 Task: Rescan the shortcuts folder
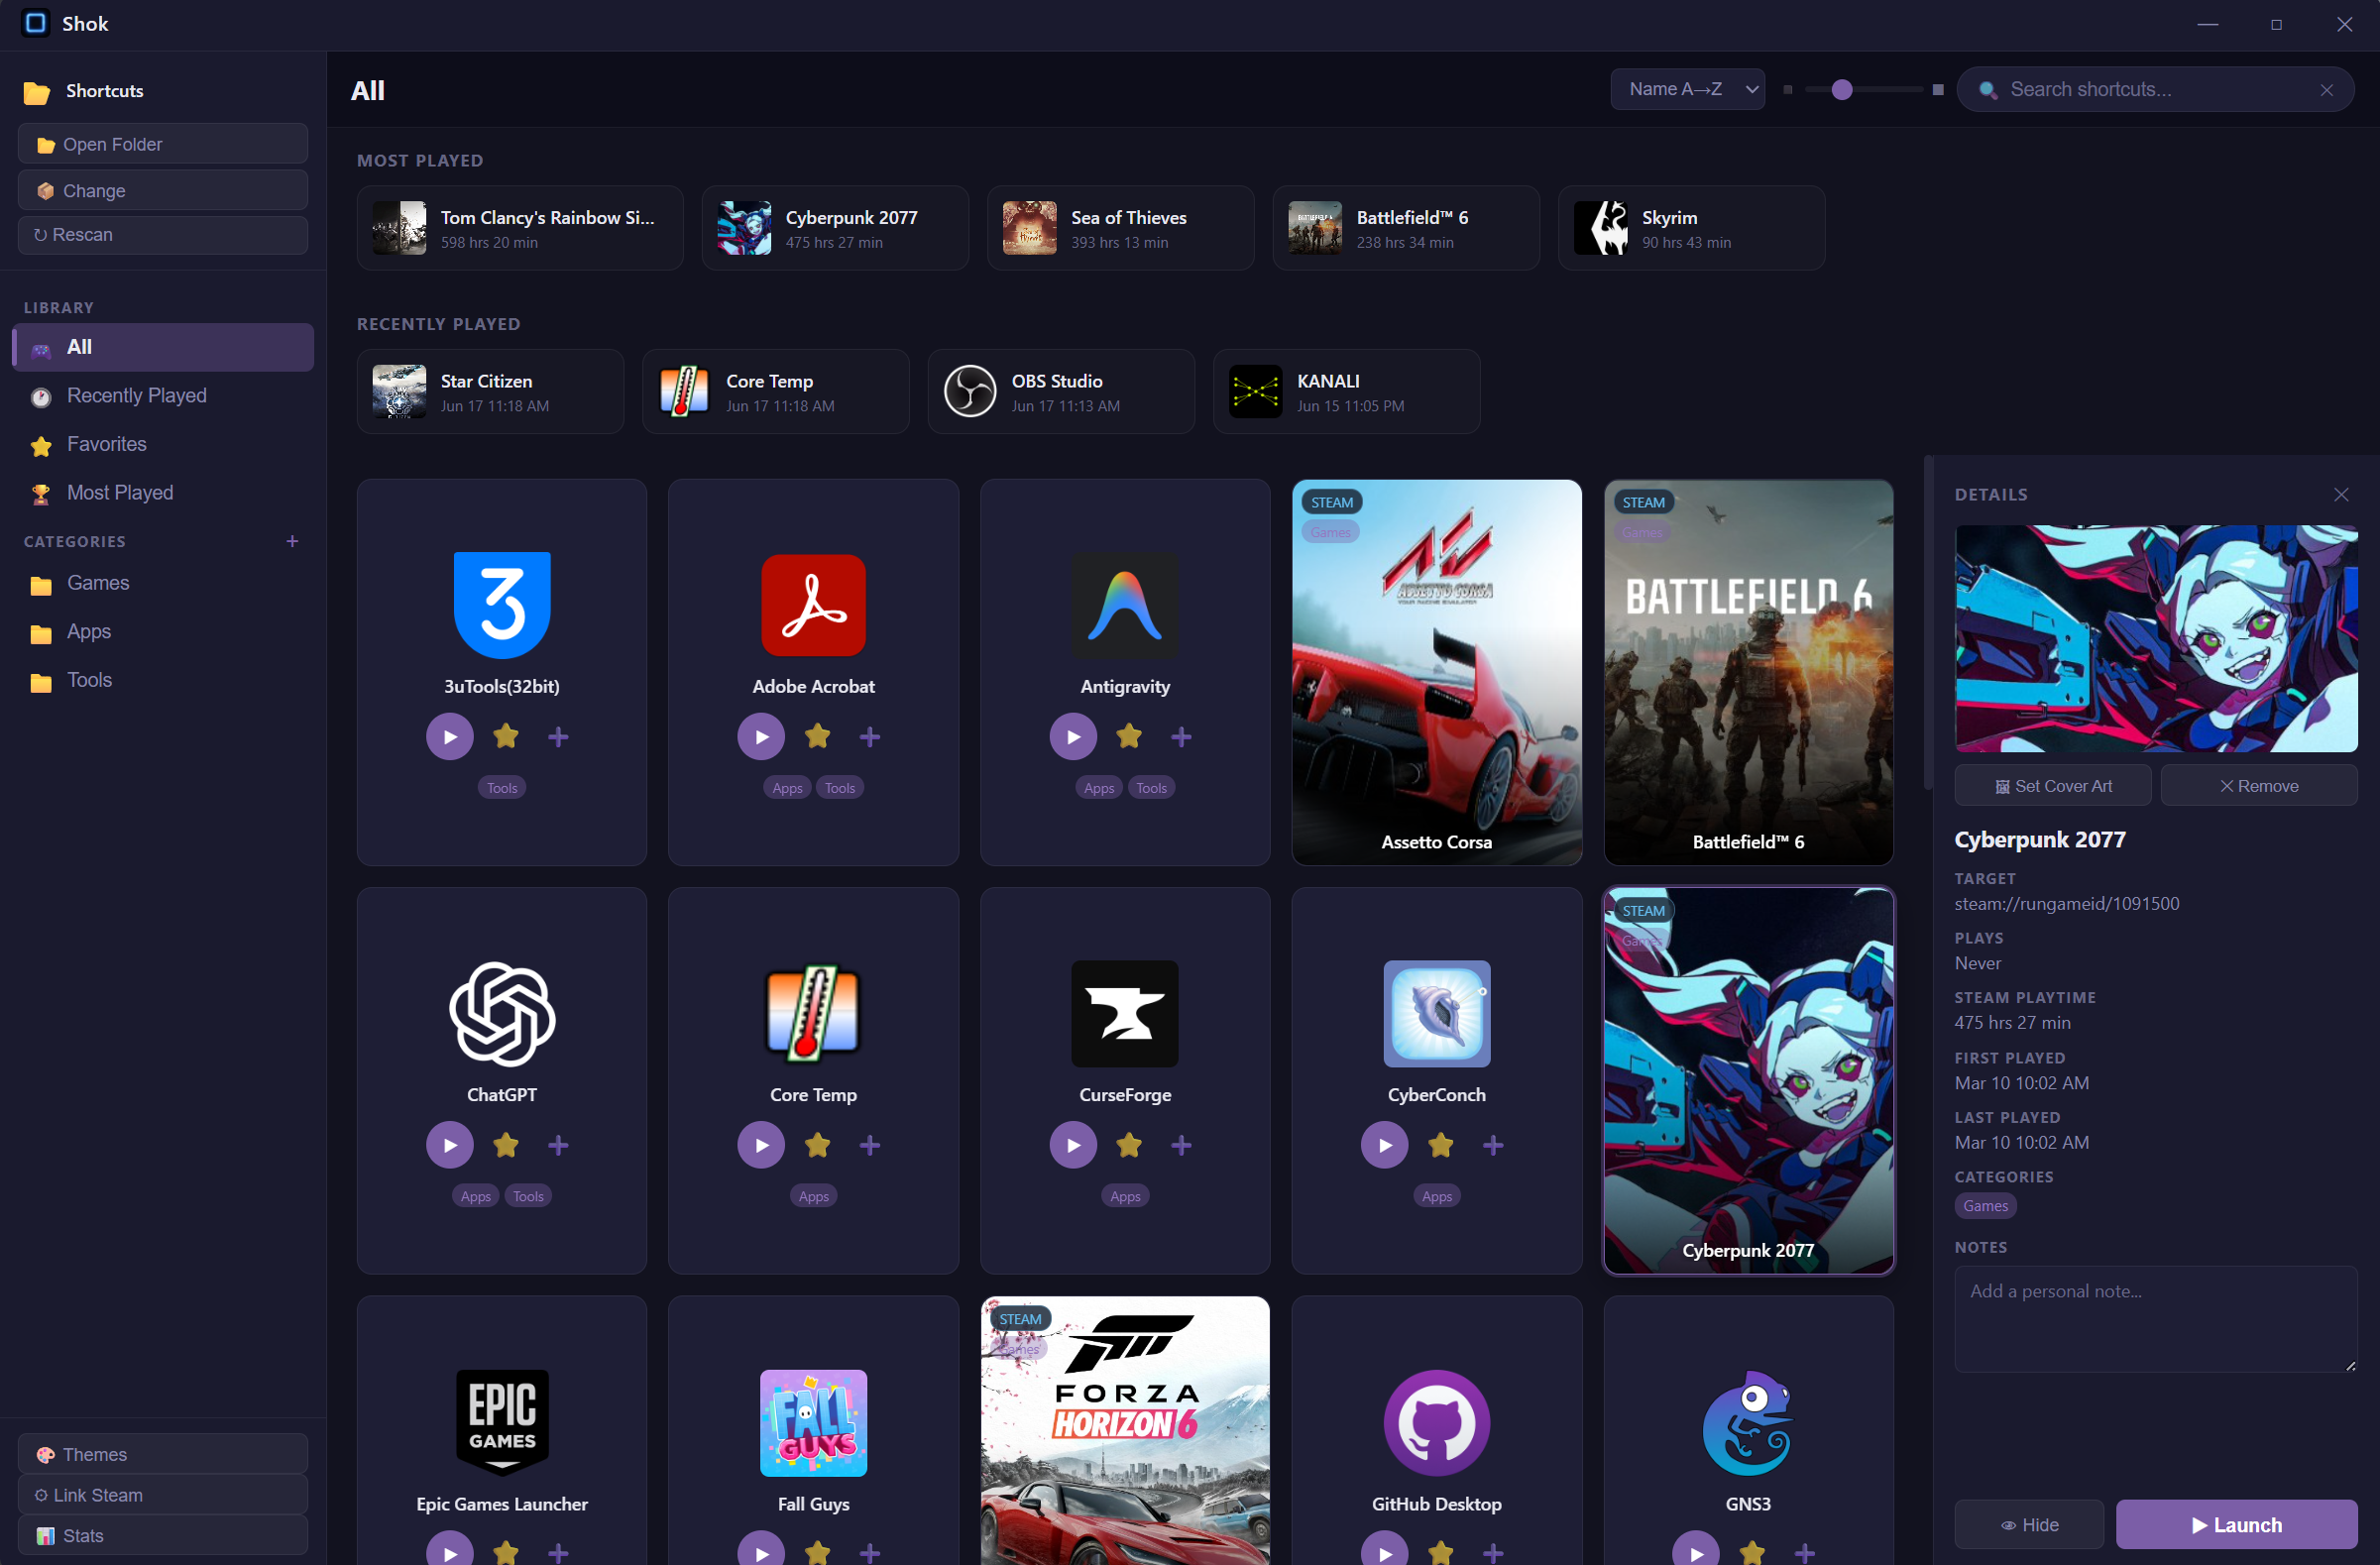tap(163, 235)
